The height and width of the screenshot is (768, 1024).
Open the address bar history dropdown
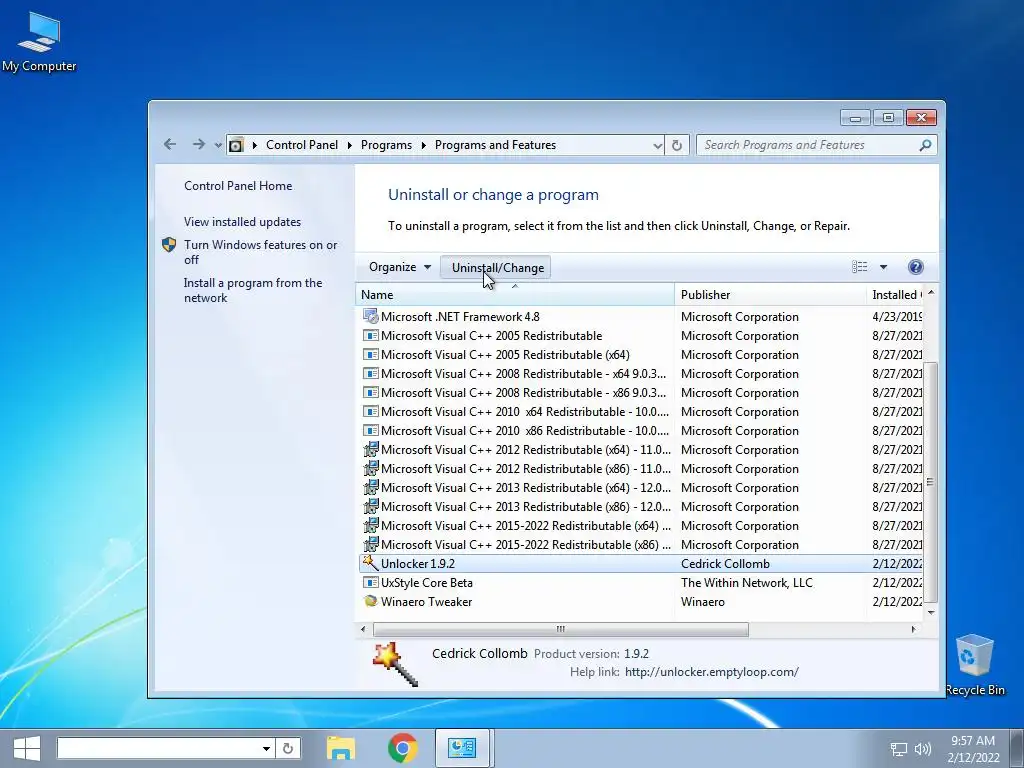click(x=657, y=145)
